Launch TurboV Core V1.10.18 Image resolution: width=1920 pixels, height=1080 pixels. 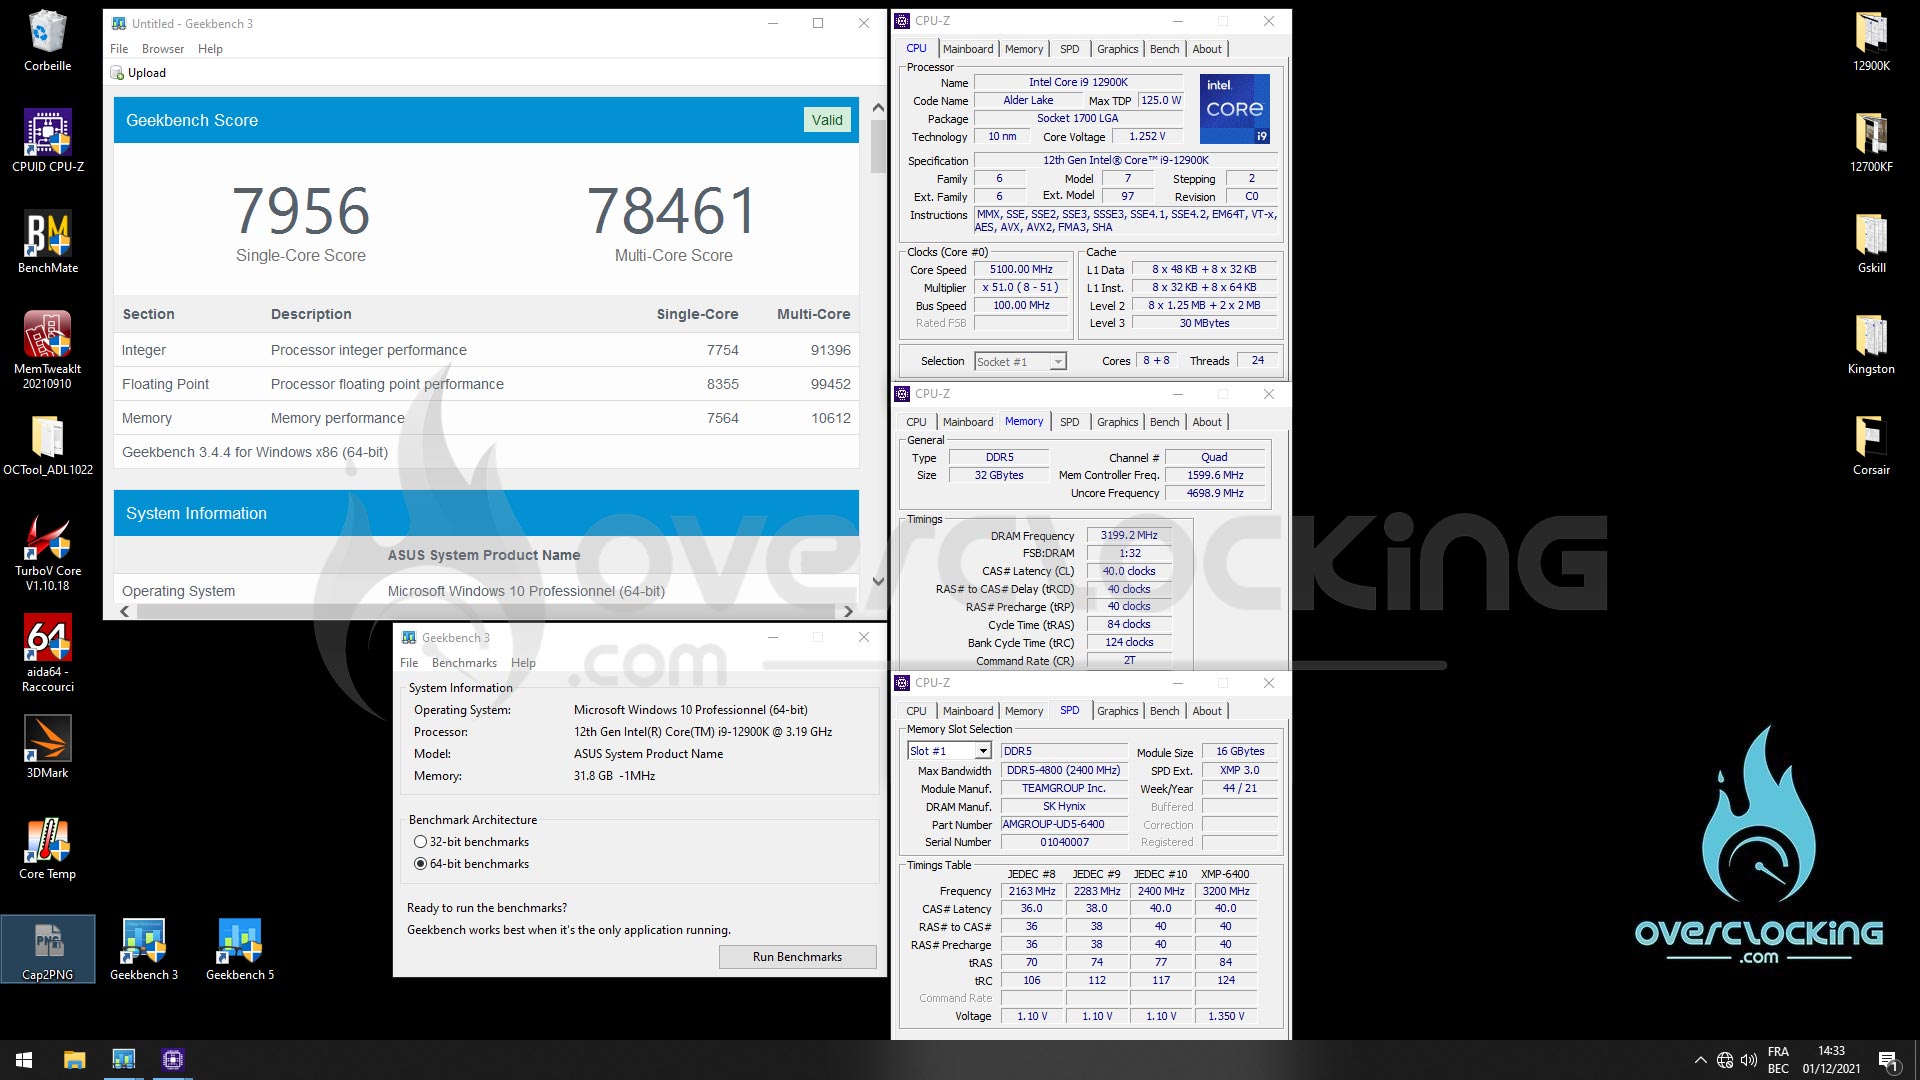point(47,553)
